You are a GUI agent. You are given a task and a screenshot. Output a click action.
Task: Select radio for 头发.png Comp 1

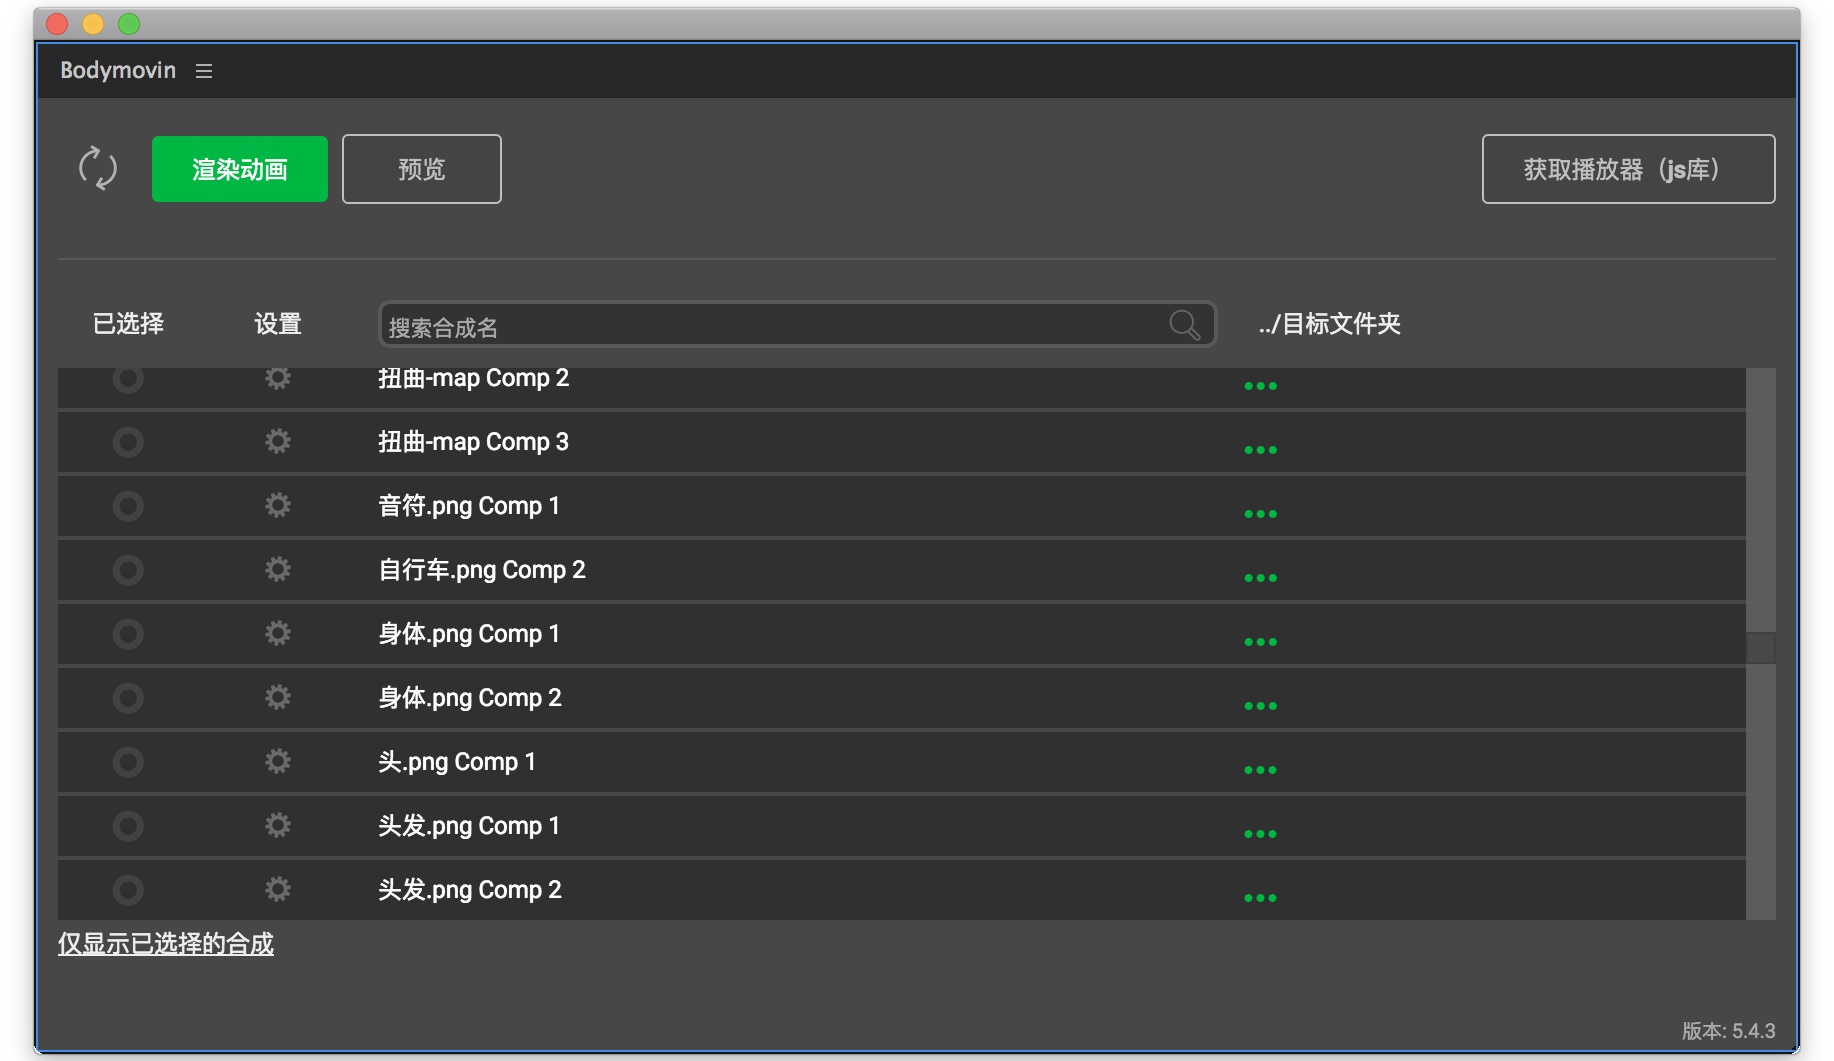click(128, 826)
